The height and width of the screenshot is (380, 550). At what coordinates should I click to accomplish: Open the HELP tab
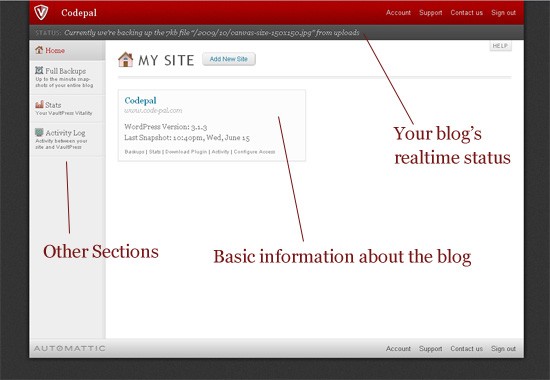pos(500,46)
